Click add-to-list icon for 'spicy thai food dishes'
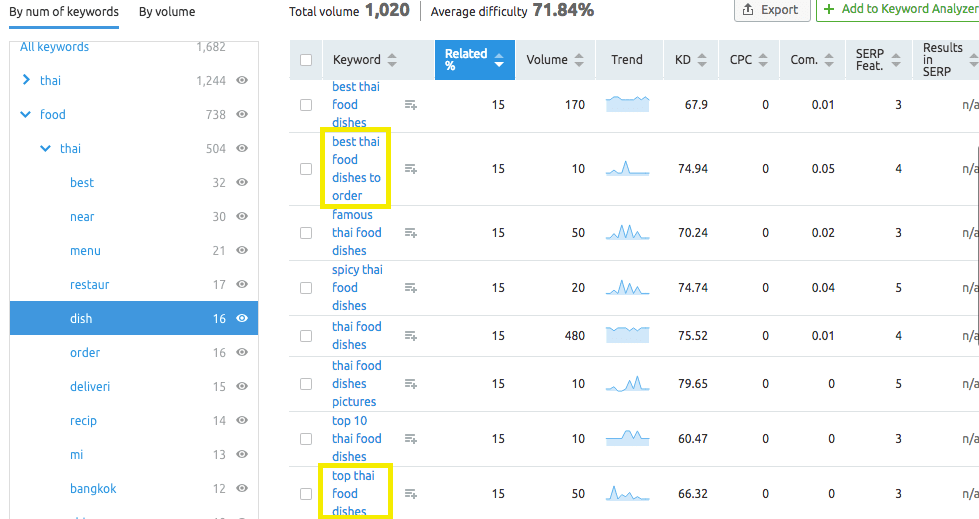Viewport: 979px width, 519px height. (x=410, y=288)
